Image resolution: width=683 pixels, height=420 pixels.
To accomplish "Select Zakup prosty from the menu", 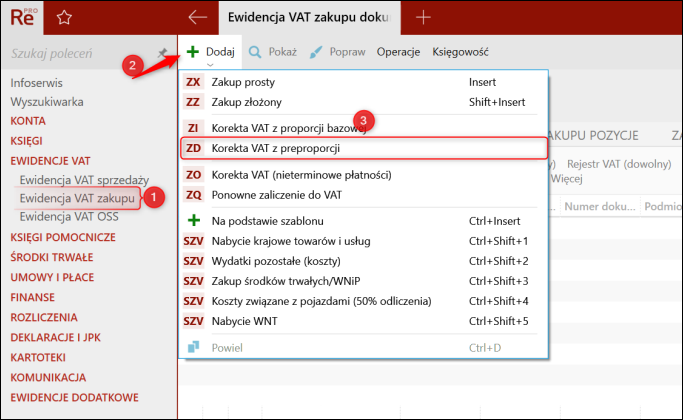I will coord(364,82).
